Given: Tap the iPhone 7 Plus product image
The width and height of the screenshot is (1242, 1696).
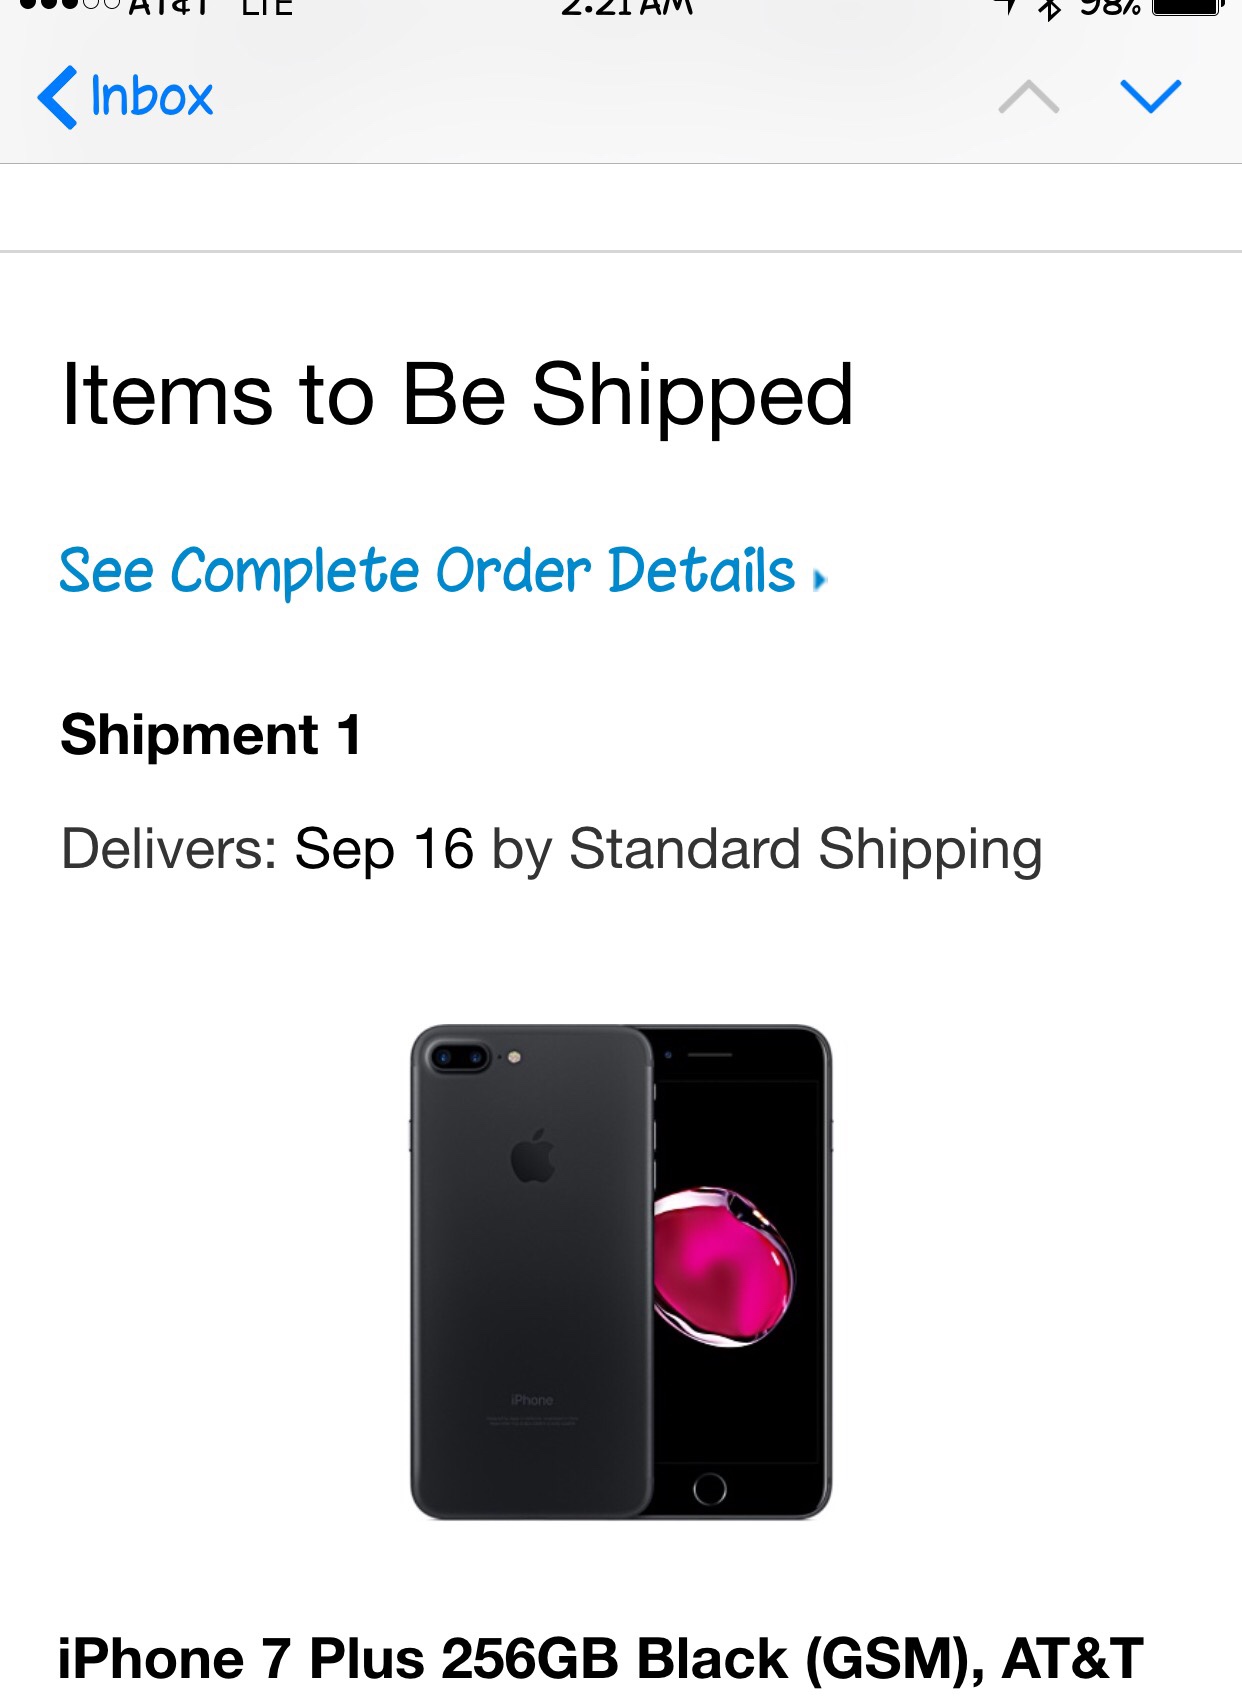Looking at the screenshot, I should pyautogui.click(x=621, y=1272).
